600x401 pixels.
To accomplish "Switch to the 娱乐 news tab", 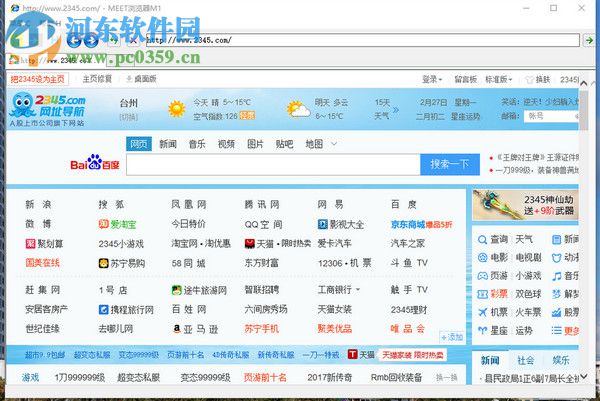I will click(561, 360).
